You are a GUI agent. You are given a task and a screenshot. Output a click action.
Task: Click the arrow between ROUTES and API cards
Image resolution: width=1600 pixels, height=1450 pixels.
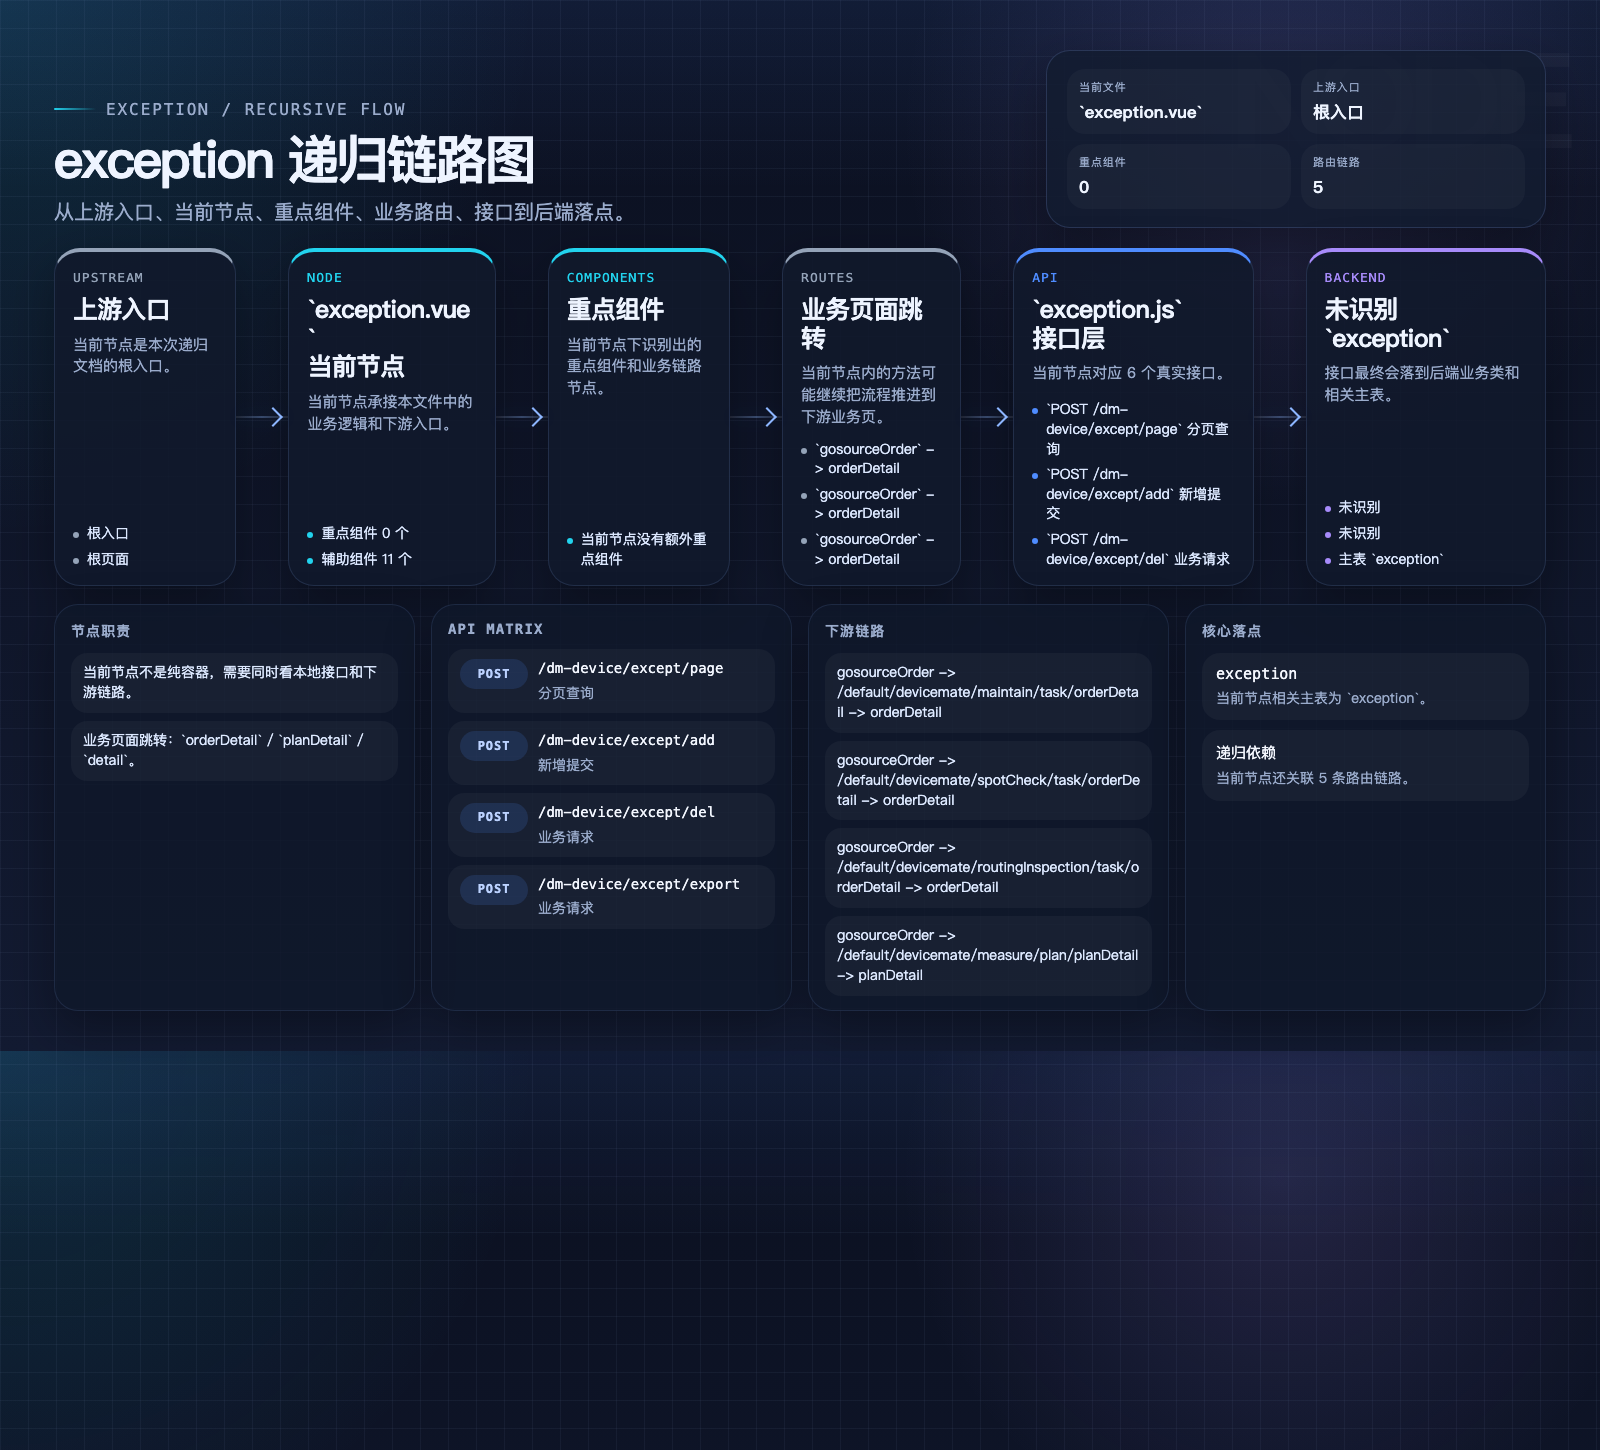pos(986,417)
